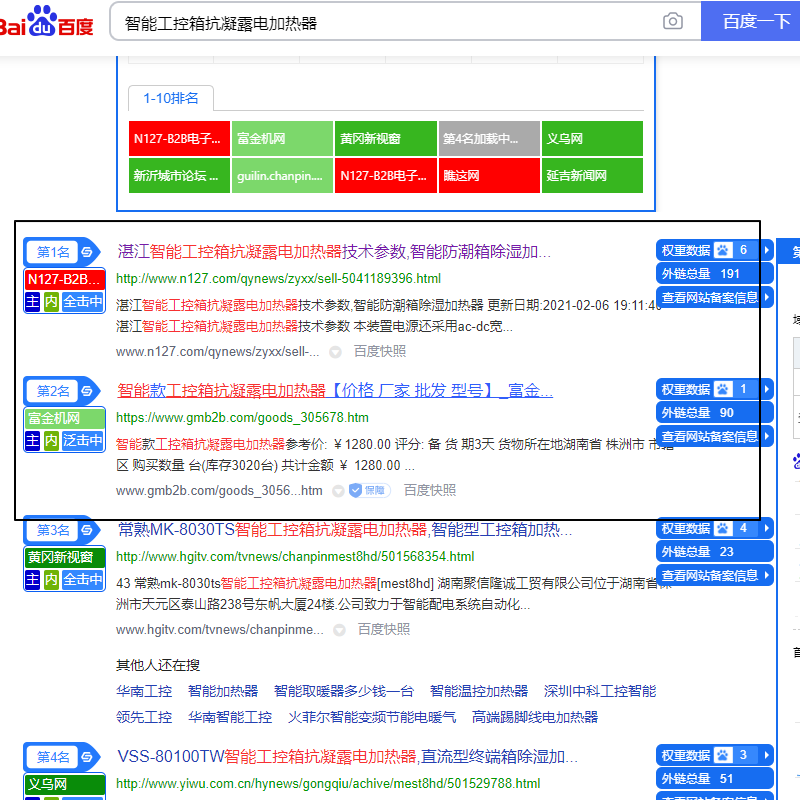The height and width of the screenshot is (800, 800).
Task: Open dropdown arrow after www.gmb2b.com snippet URL
Action: tap(338, 491)
